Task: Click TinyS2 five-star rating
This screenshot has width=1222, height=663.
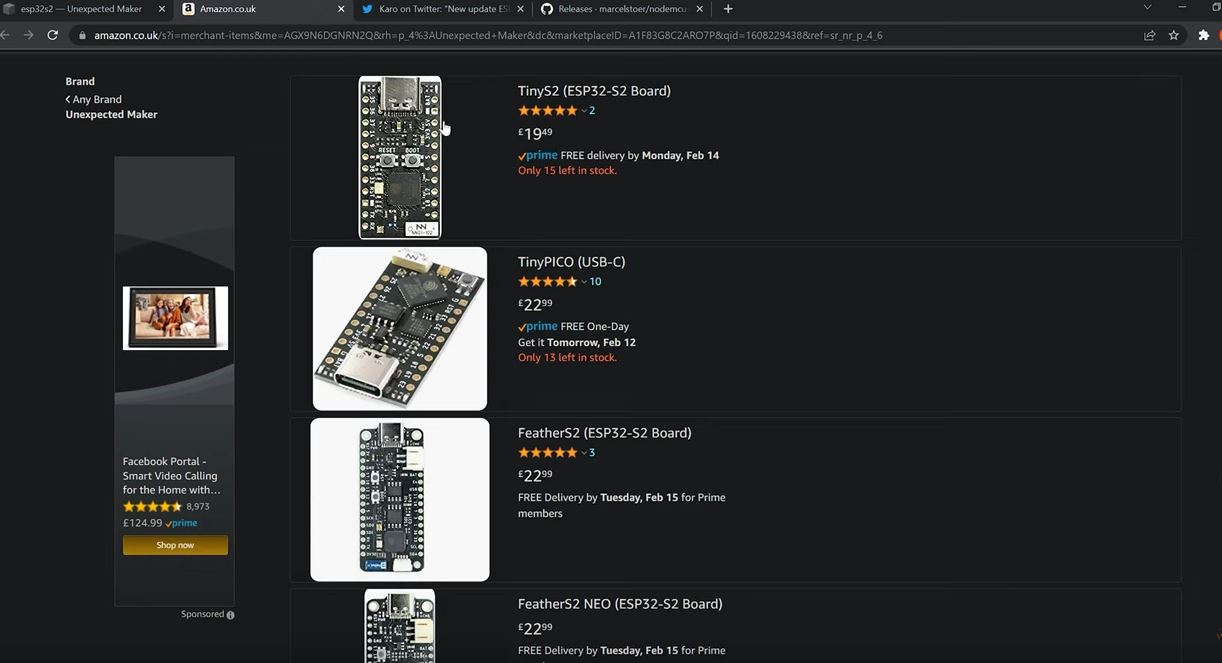Action: pyautogui.click(x=547, y=111)
